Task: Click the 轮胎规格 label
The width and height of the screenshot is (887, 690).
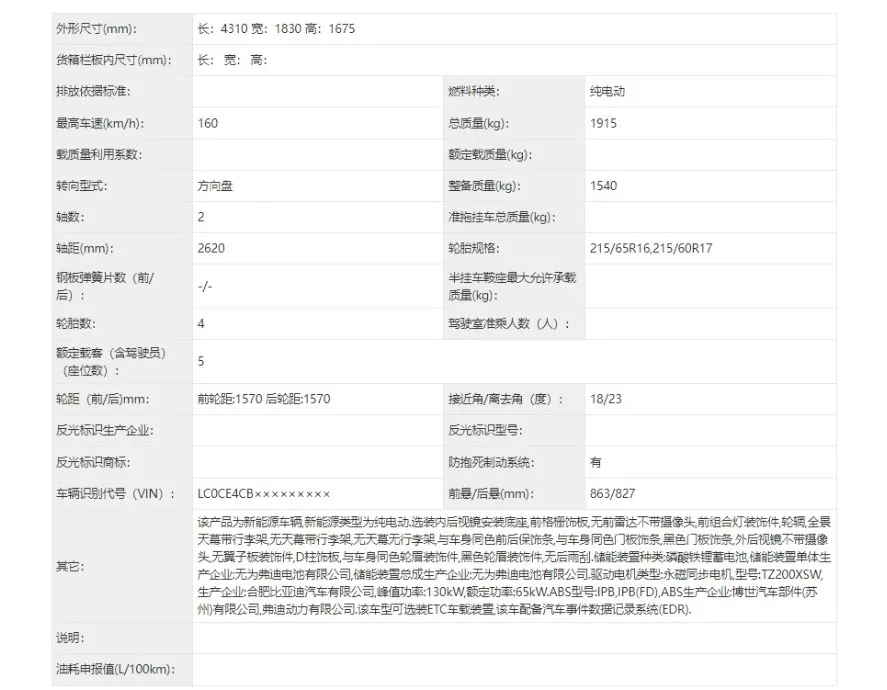Action: click(x=474, y=248)
